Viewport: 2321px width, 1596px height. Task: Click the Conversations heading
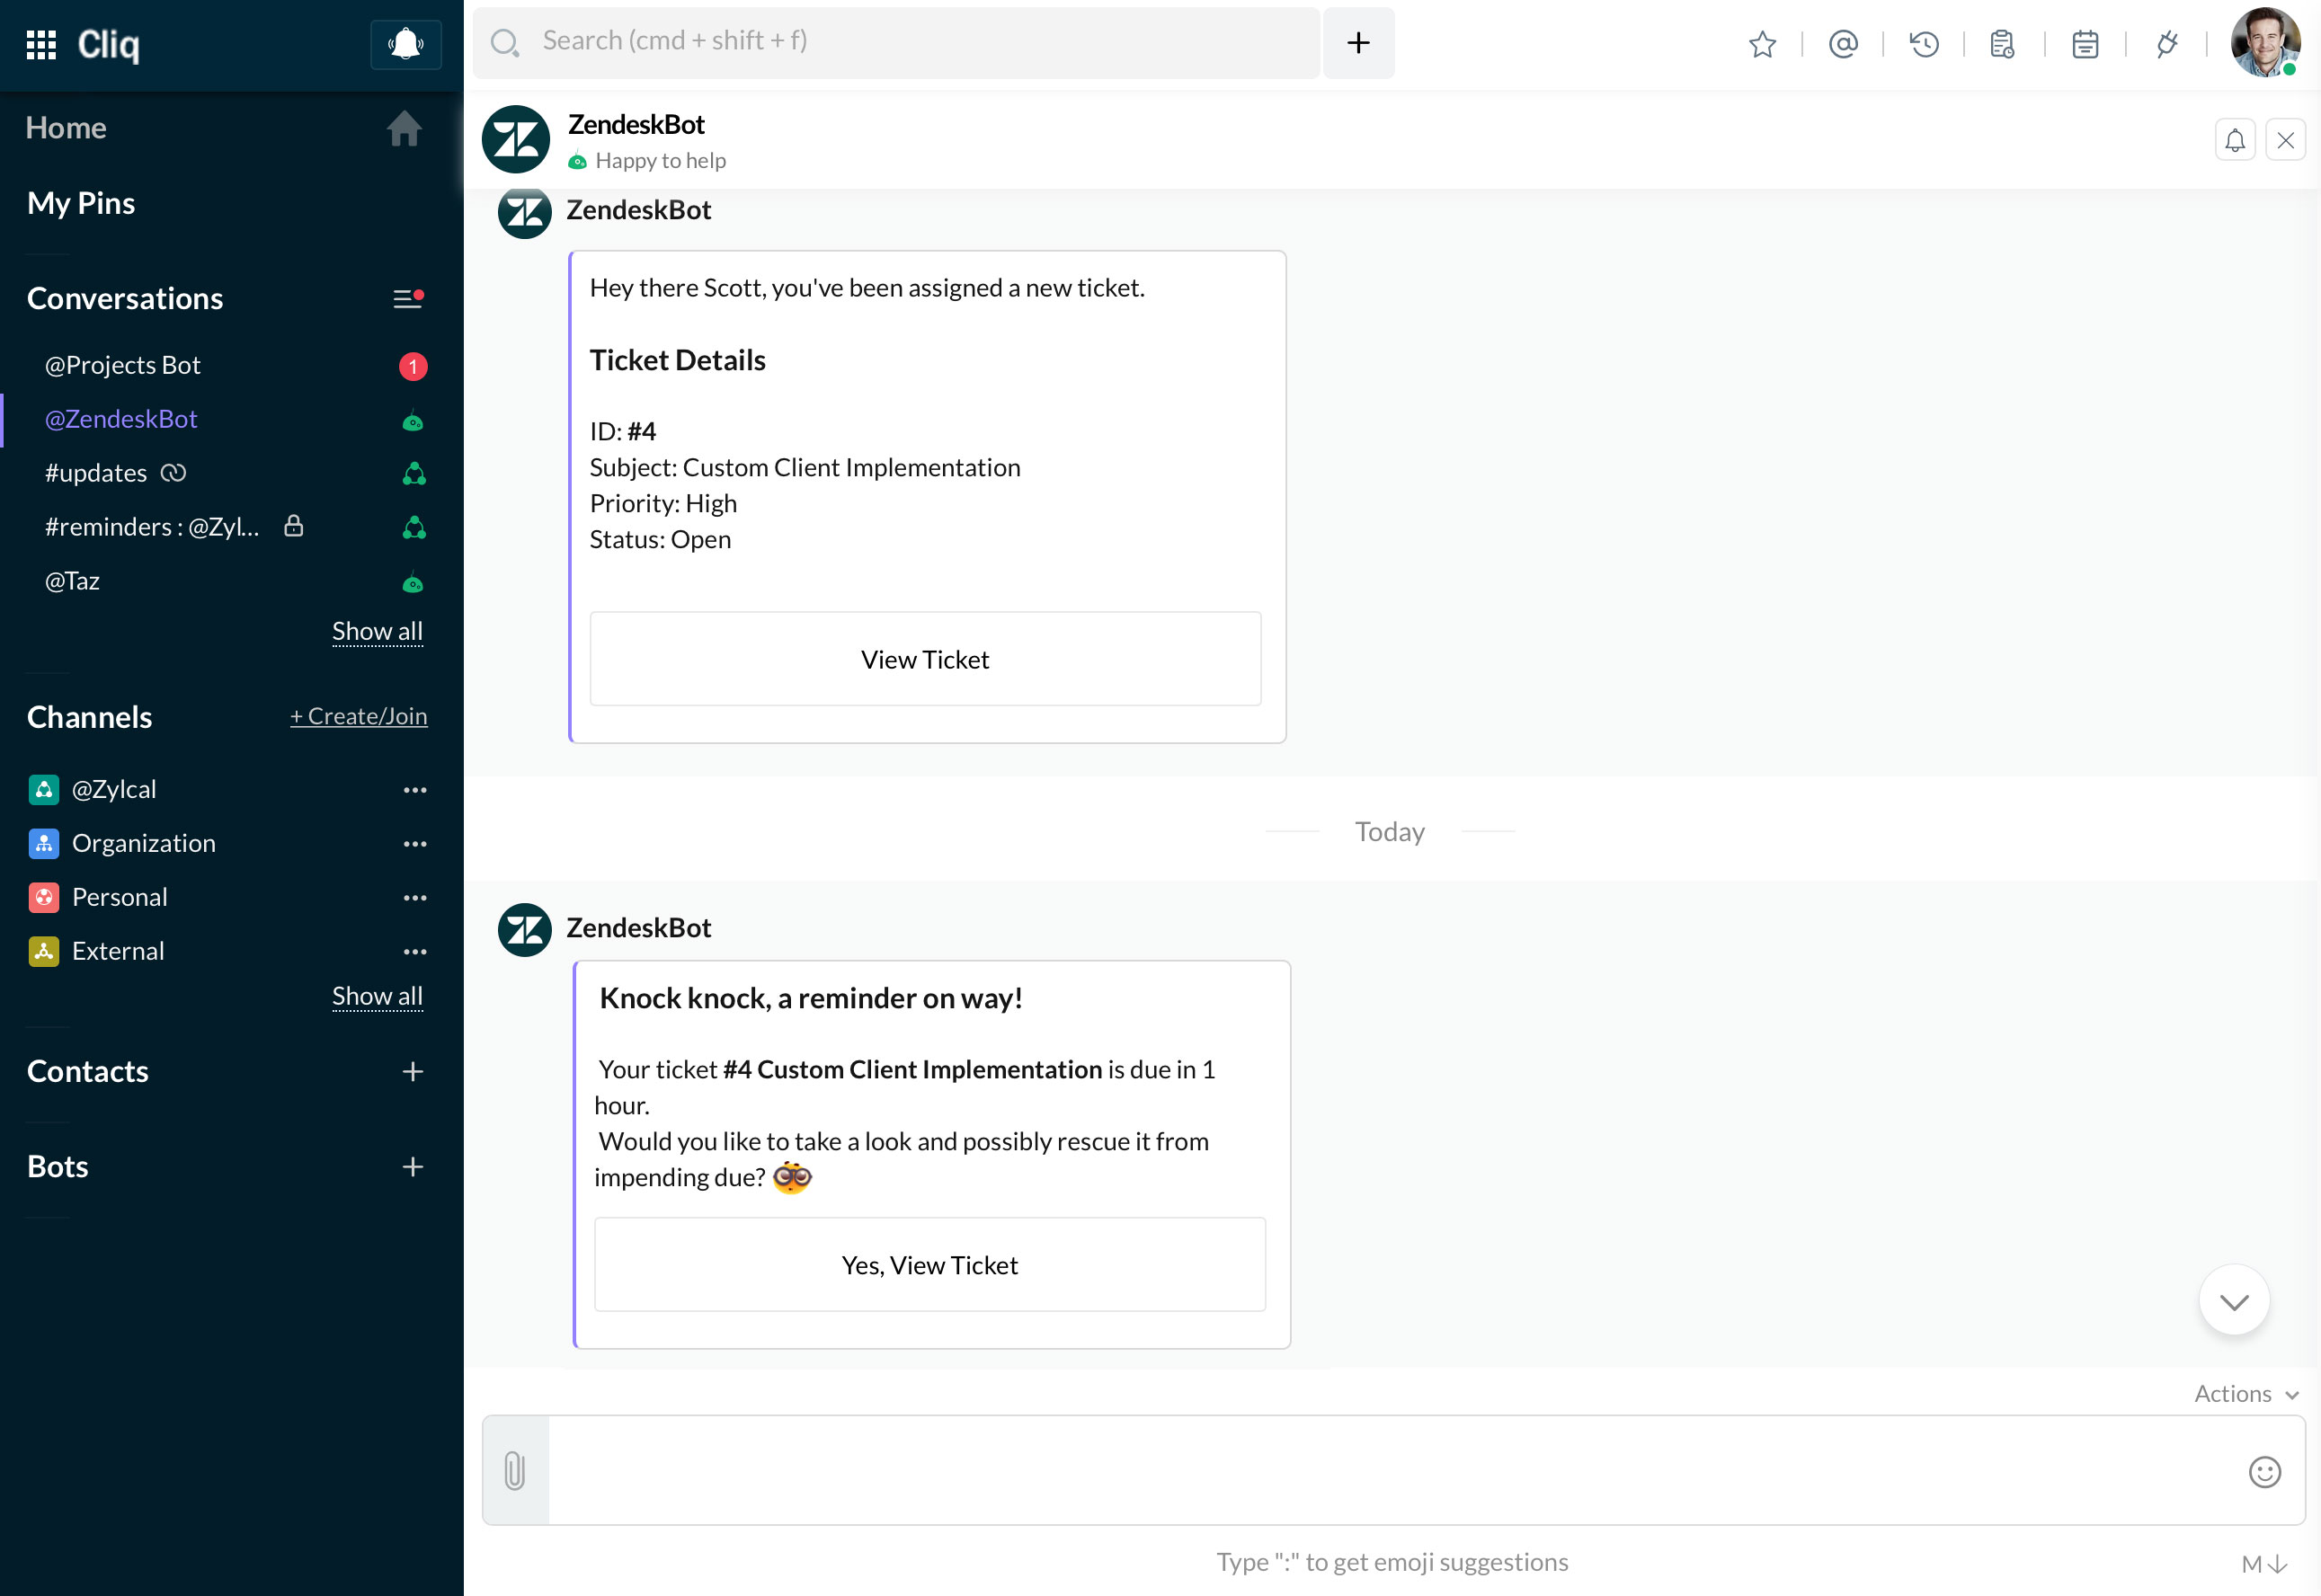pos(125,298)
